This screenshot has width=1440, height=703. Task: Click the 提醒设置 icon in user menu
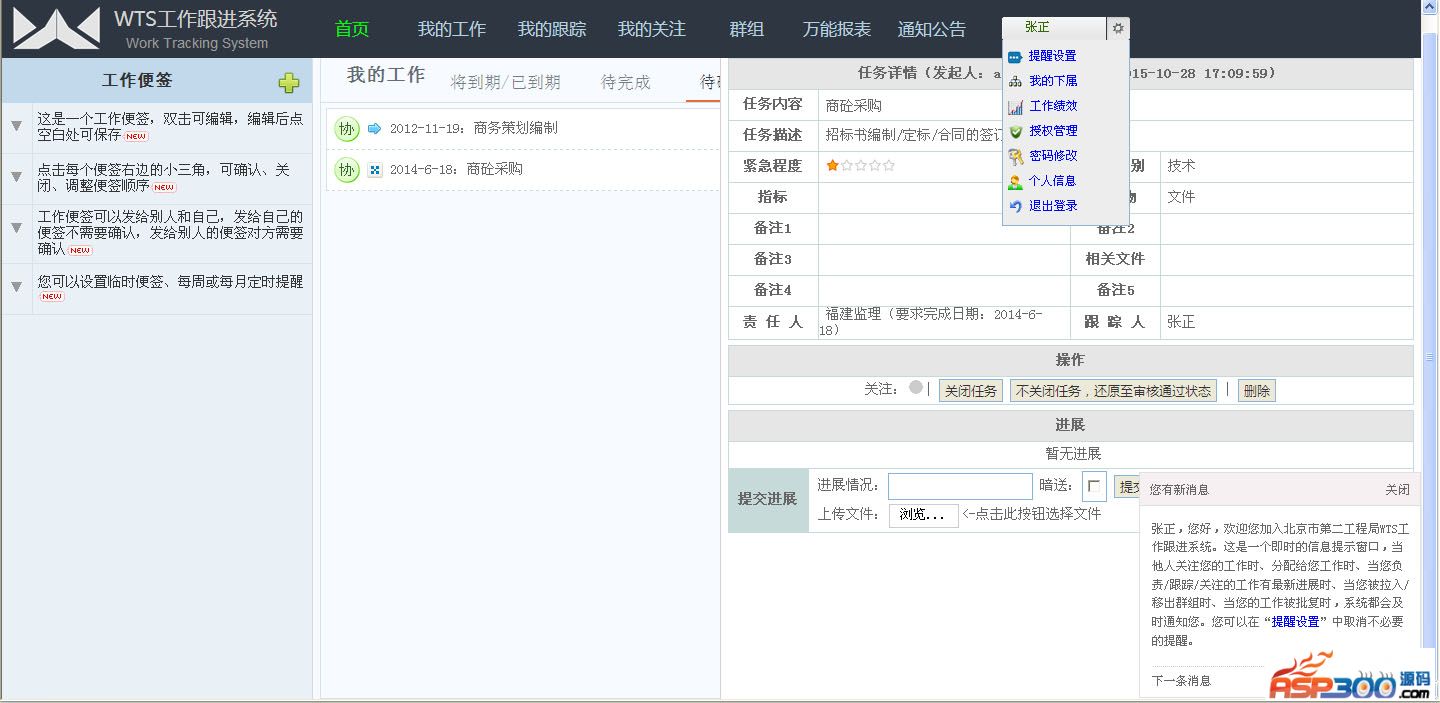coord(1015,56)
